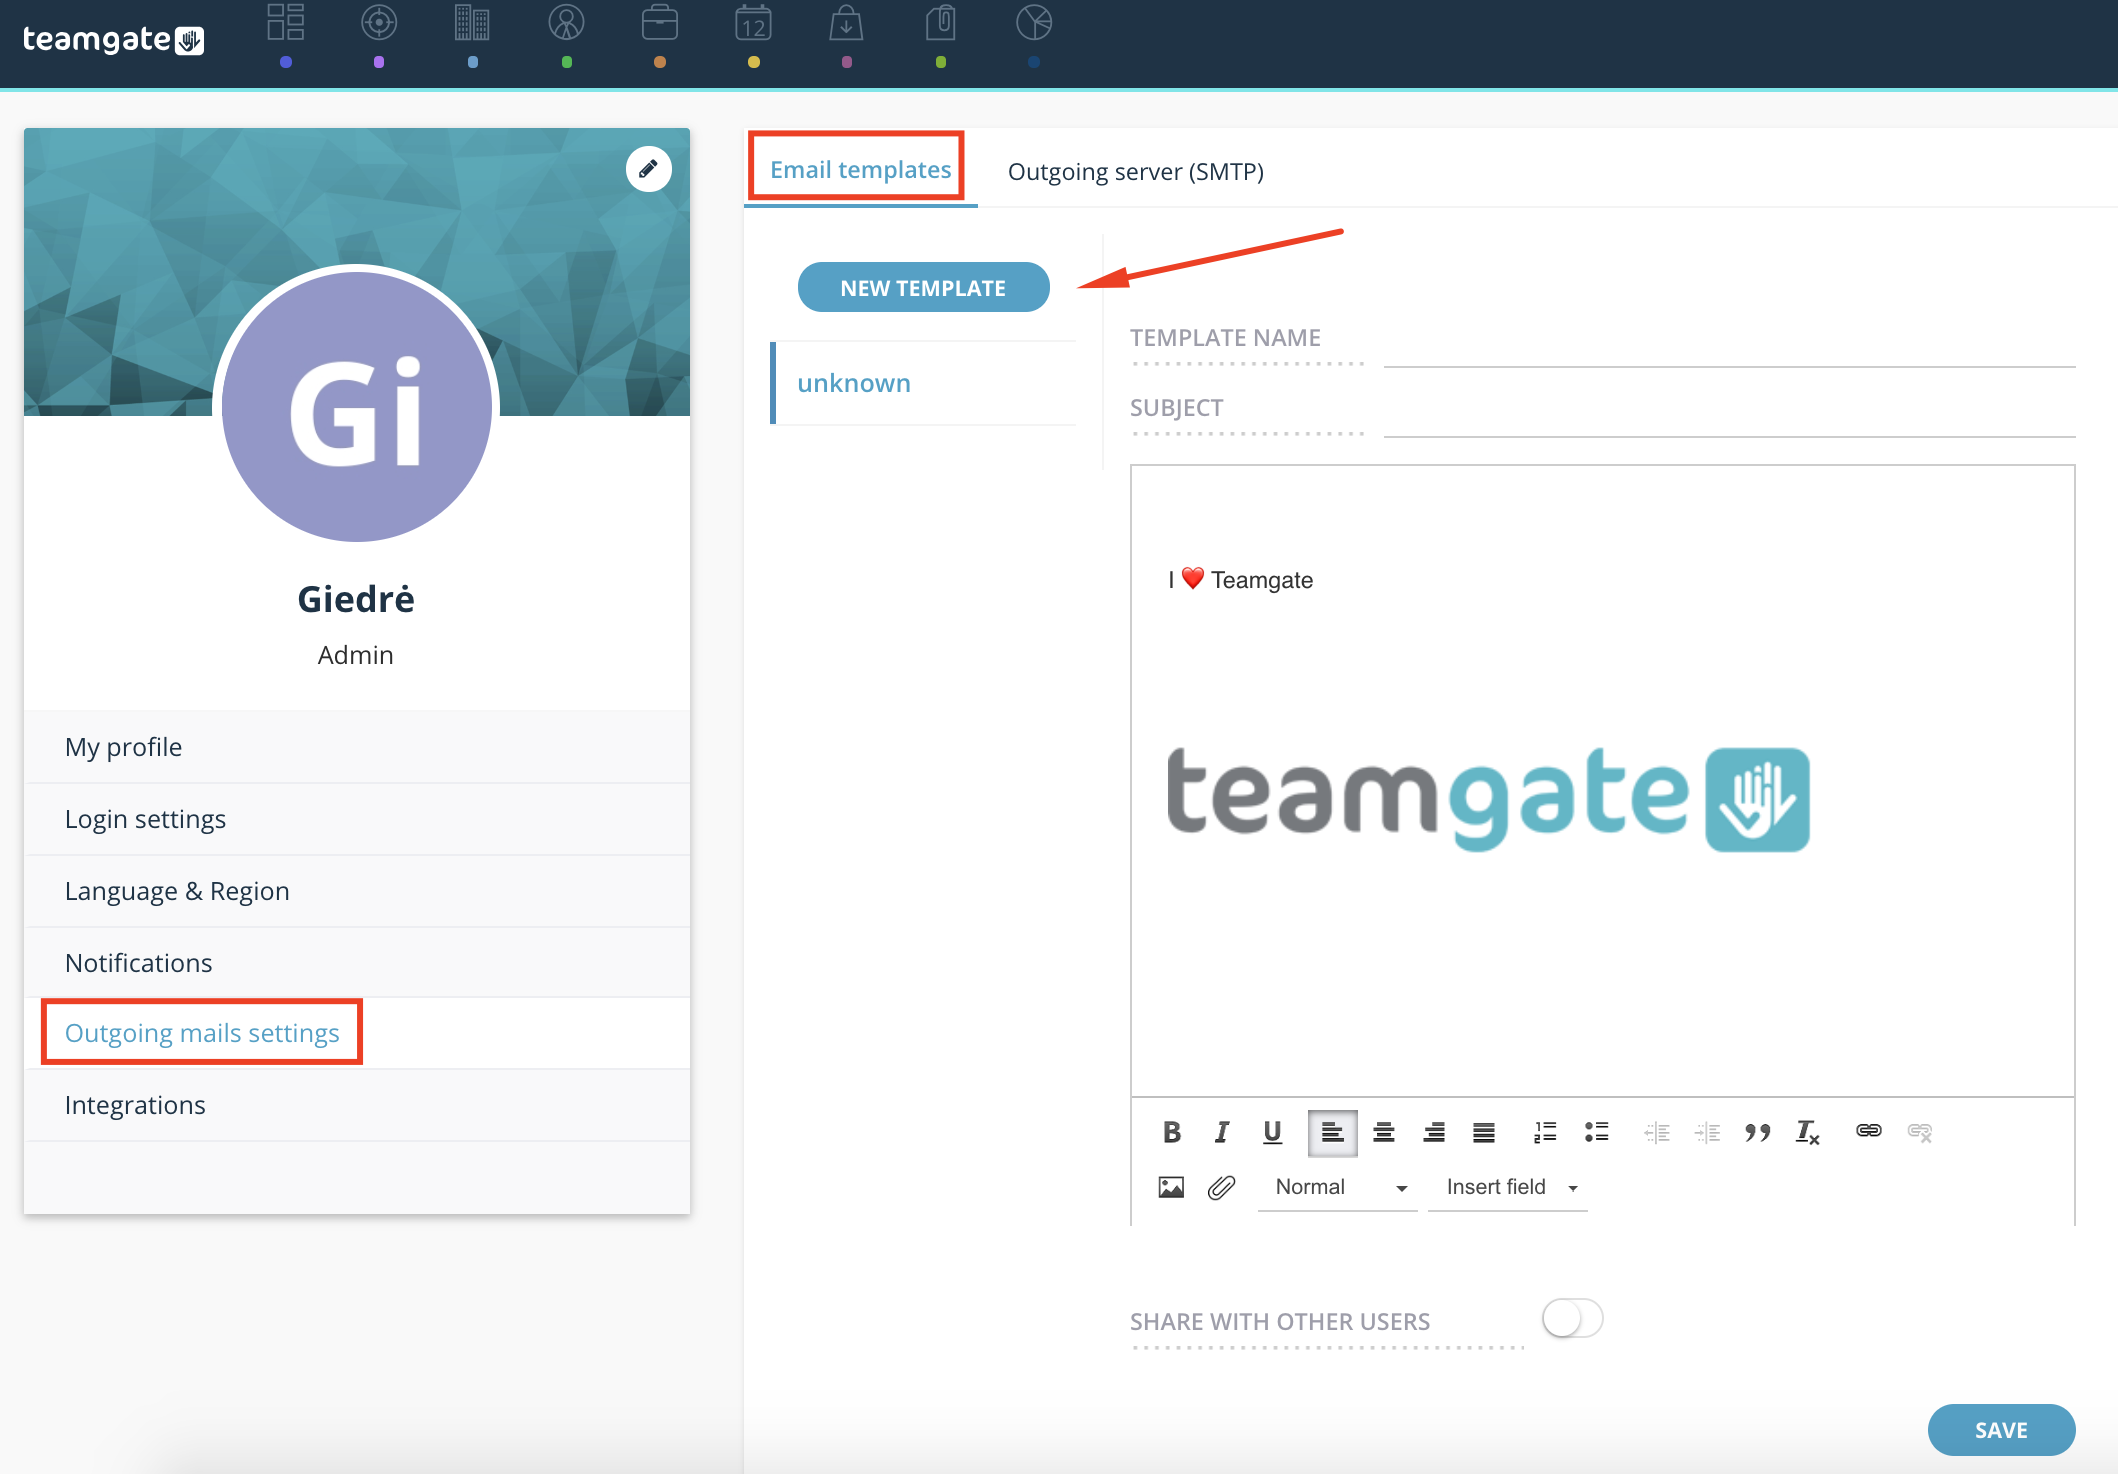
Task: Select the 'unknown' template in the list
Action: point(923,383)
